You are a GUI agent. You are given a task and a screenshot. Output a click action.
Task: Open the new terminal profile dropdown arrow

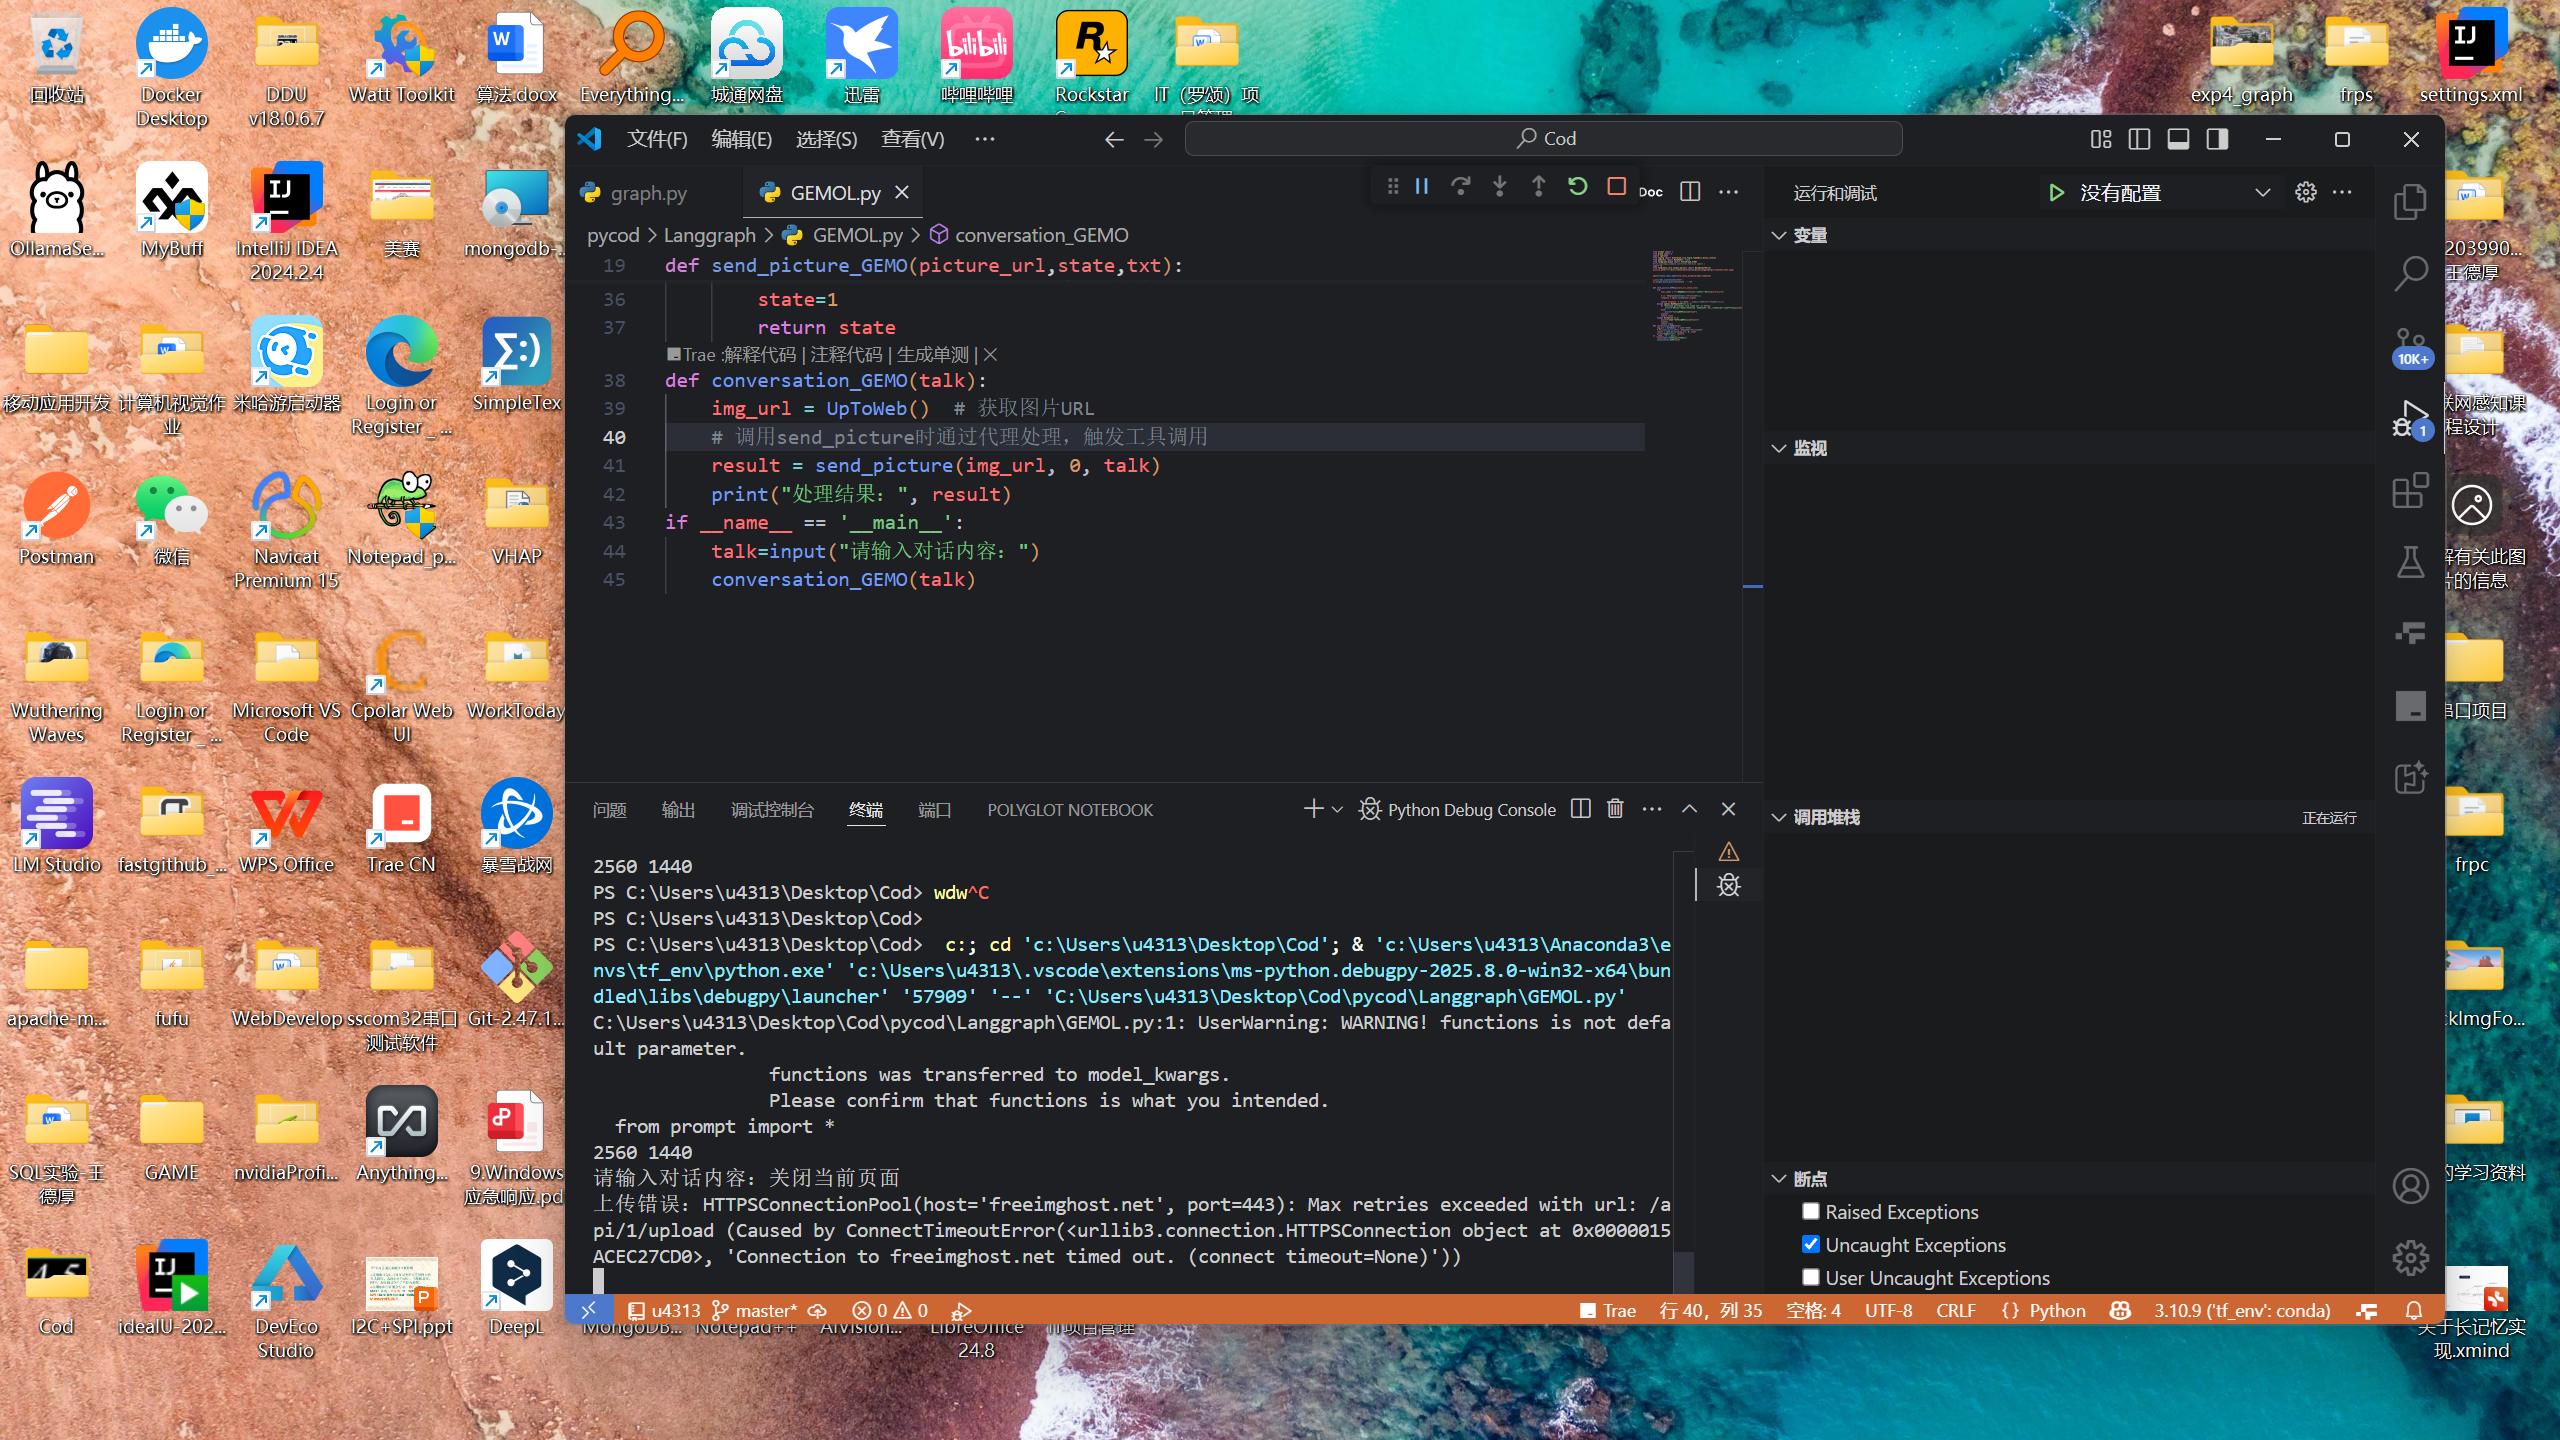tap(1338, 809)
